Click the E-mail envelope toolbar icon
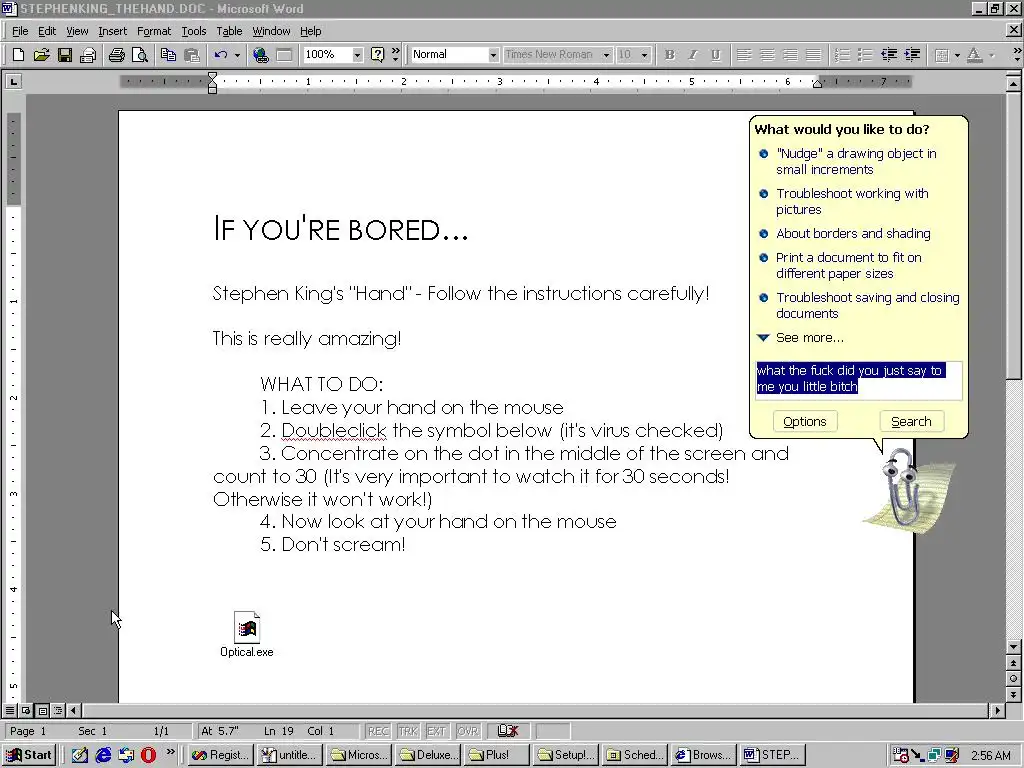 coord(88,55)
